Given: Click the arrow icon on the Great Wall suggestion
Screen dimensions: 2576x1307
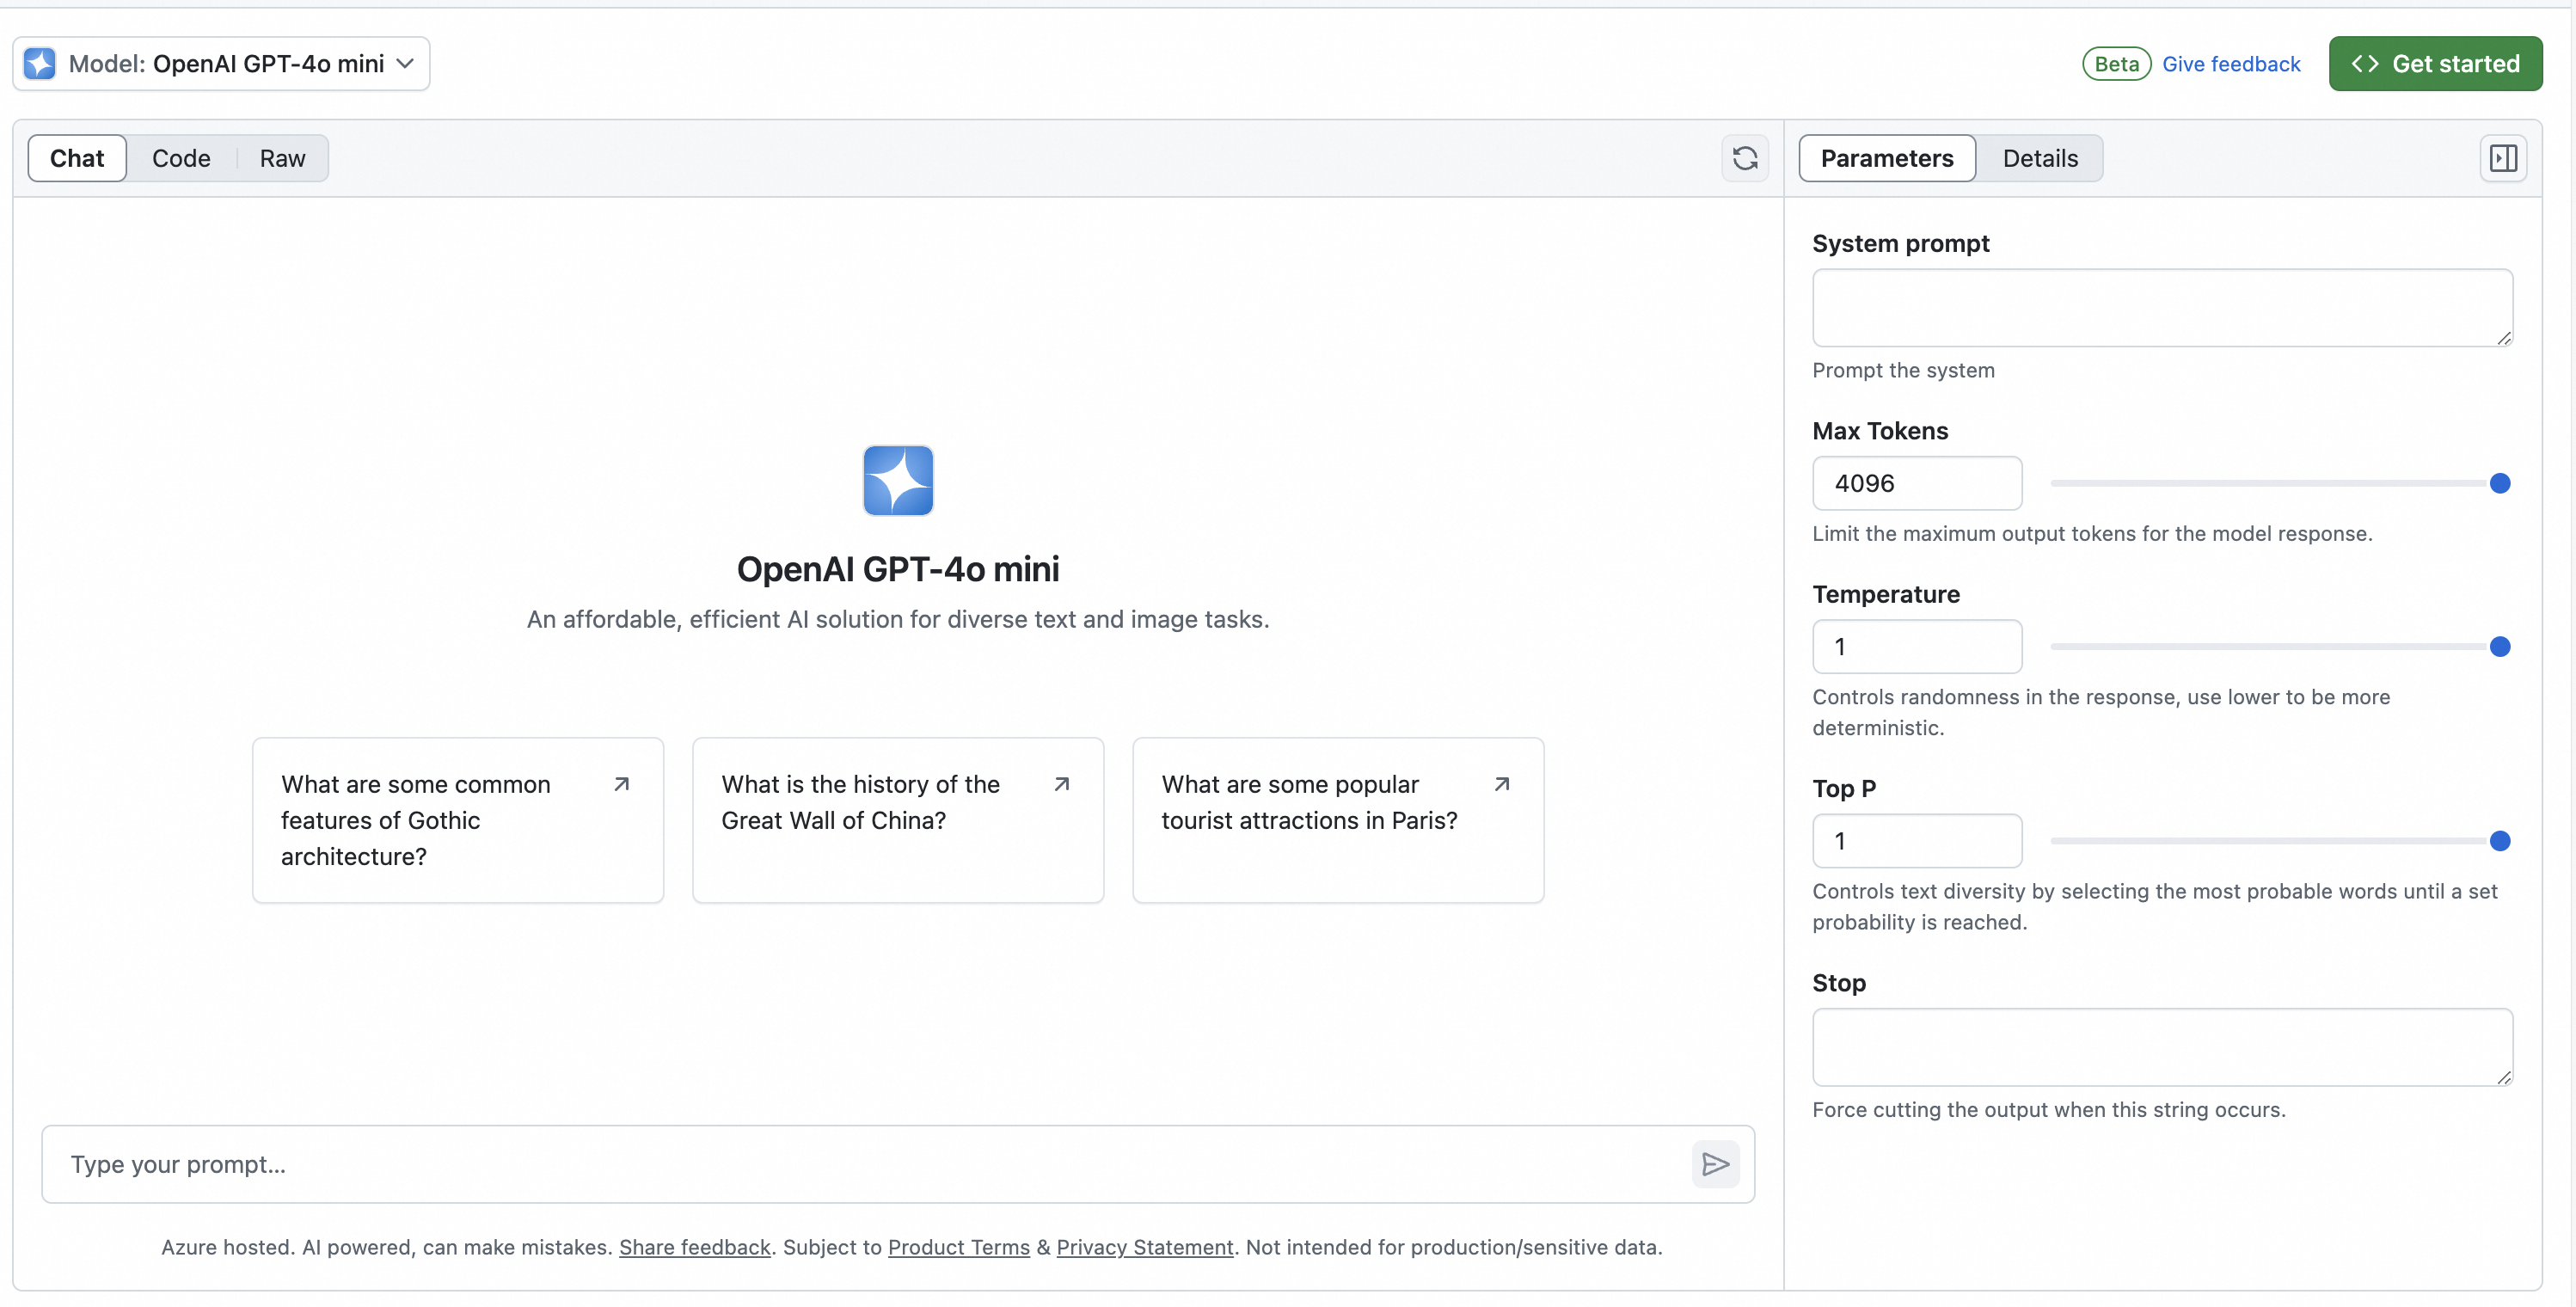Looking at the screenshot, I should 1061,784.
